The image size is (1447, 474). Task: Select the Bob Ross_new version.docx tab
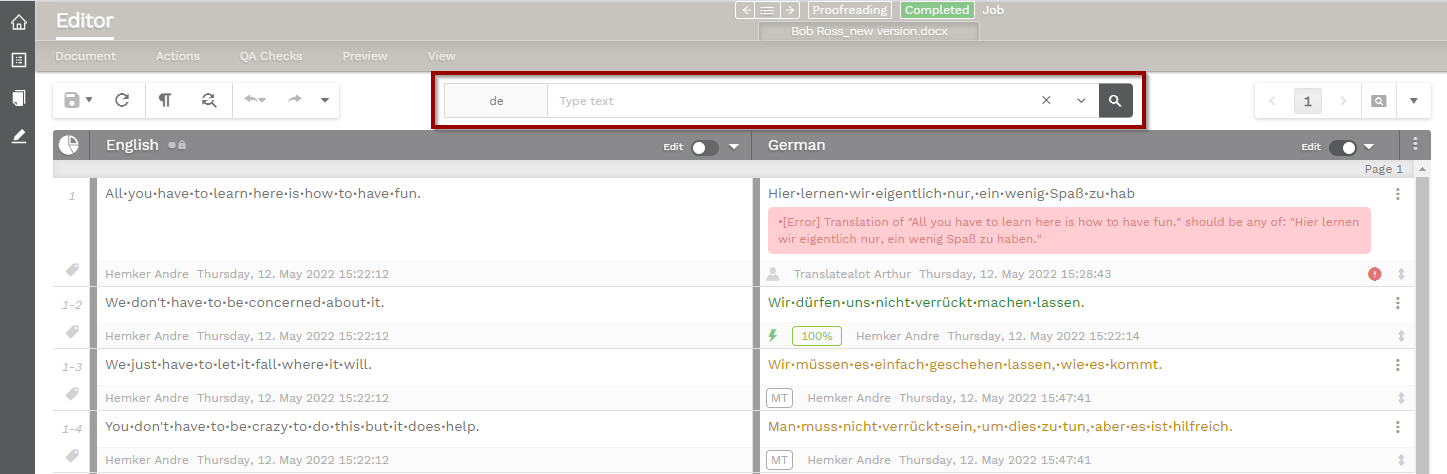coord(869,31)
